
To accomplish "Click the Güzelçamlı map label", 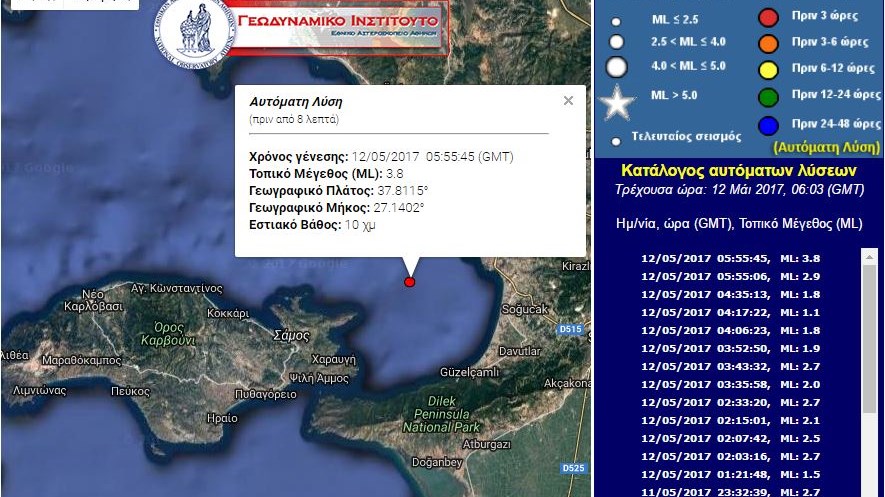I will pos(470,372).
